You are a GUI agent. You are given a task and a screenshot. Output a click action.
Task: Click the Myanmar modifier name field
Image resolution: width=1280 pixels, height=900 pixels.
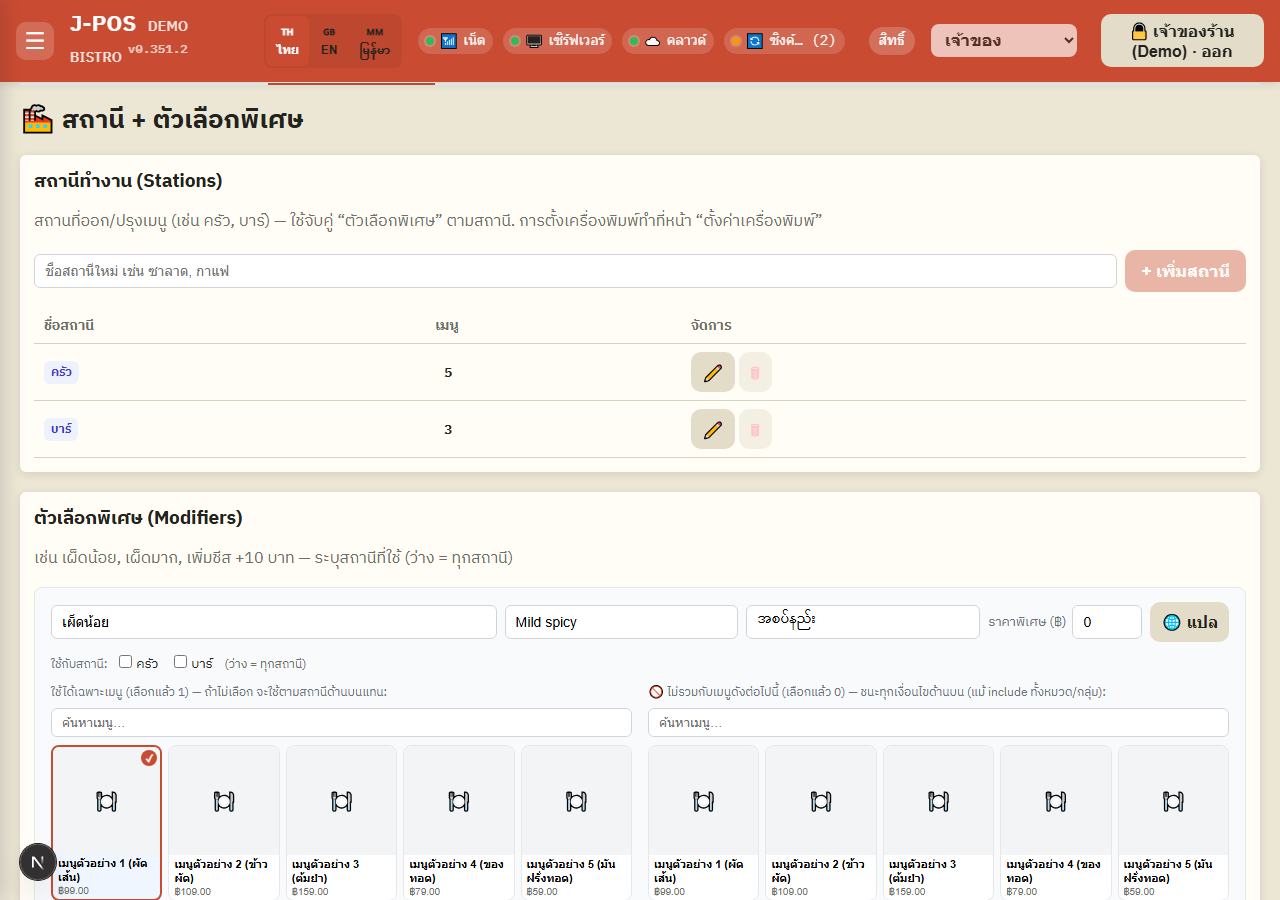pyautogui.click(x=863, y=622)
